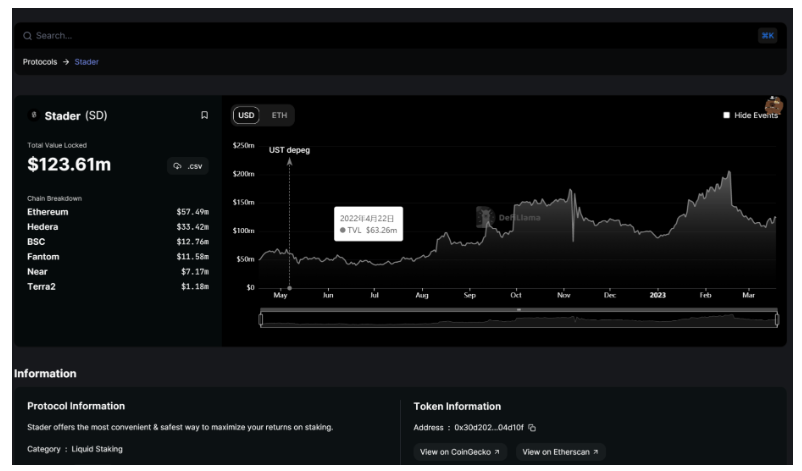Click the TVL $63.26m tooltip

368,224
